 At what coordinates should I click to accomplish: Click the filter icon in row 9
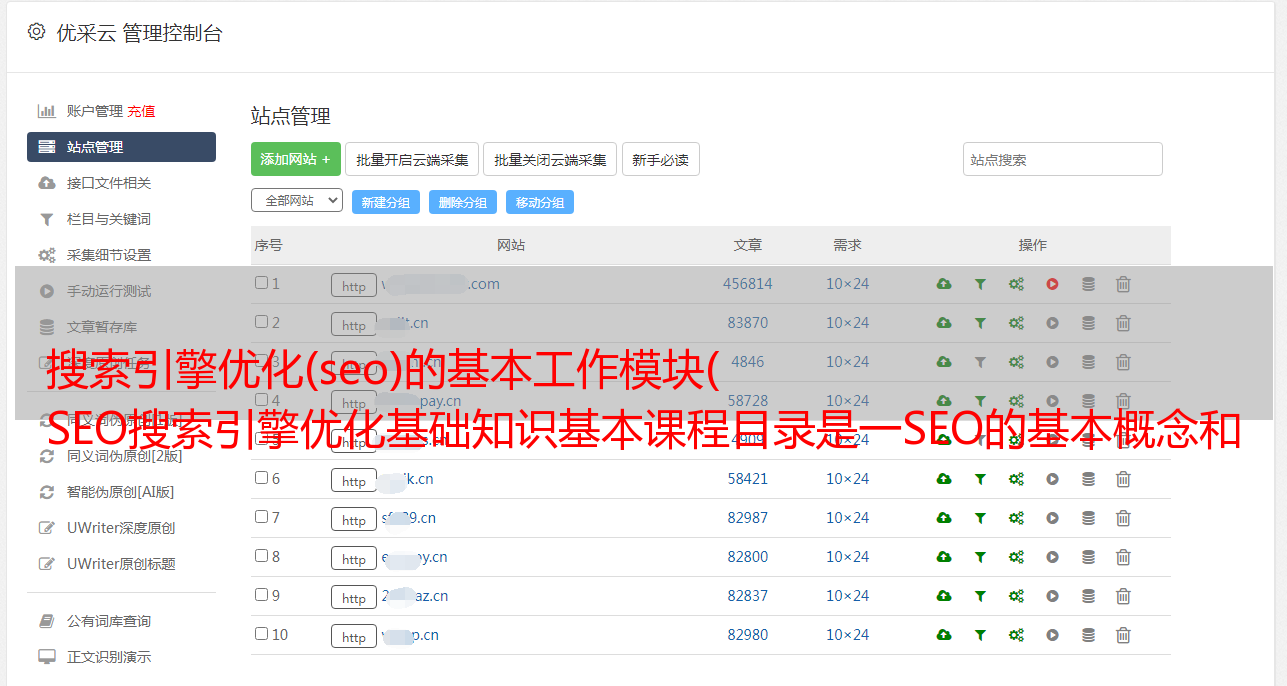click(x=980, y=596)
